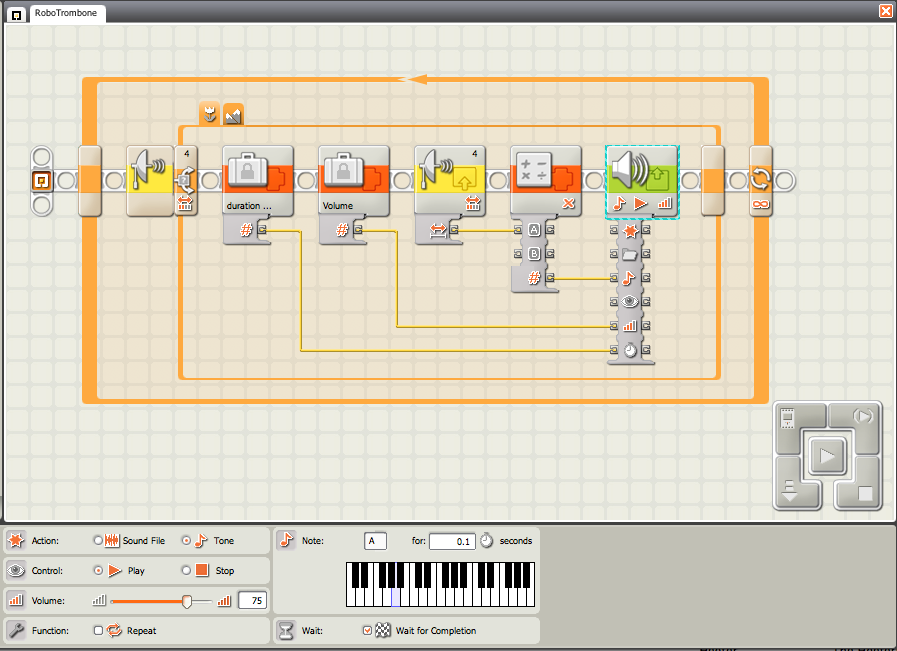Choose the Sound File action radio button
The width and height of the screenshot is (897, 651).
(x=98, y=541)
